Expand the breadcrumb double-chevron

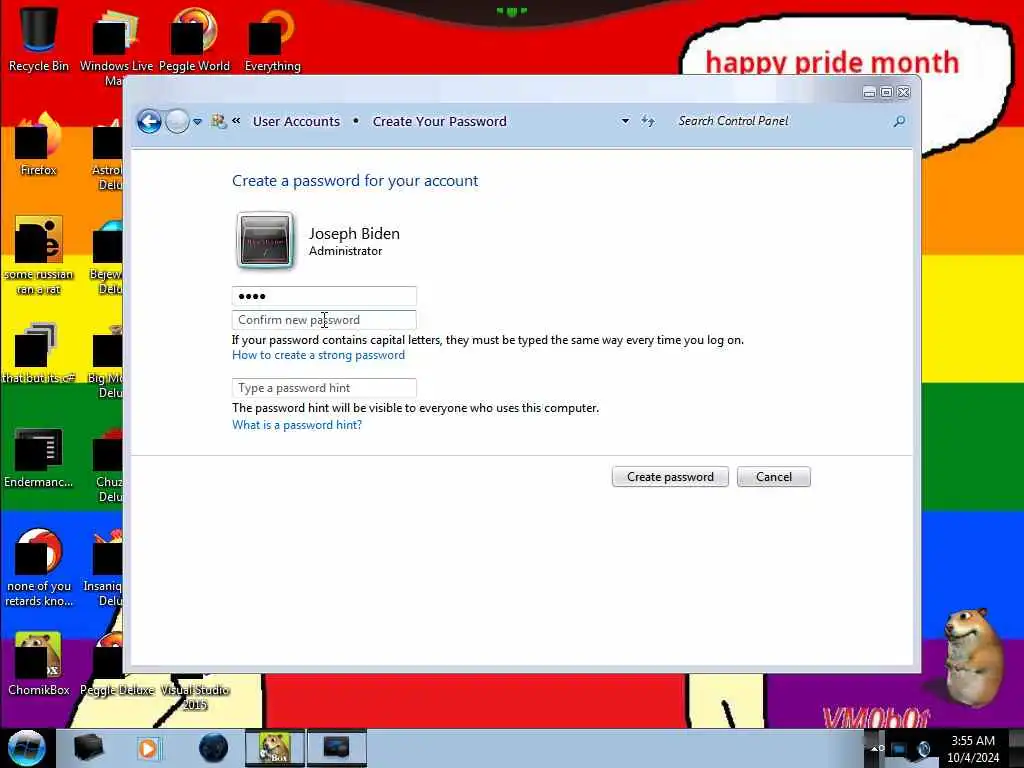tap(236, 121)
